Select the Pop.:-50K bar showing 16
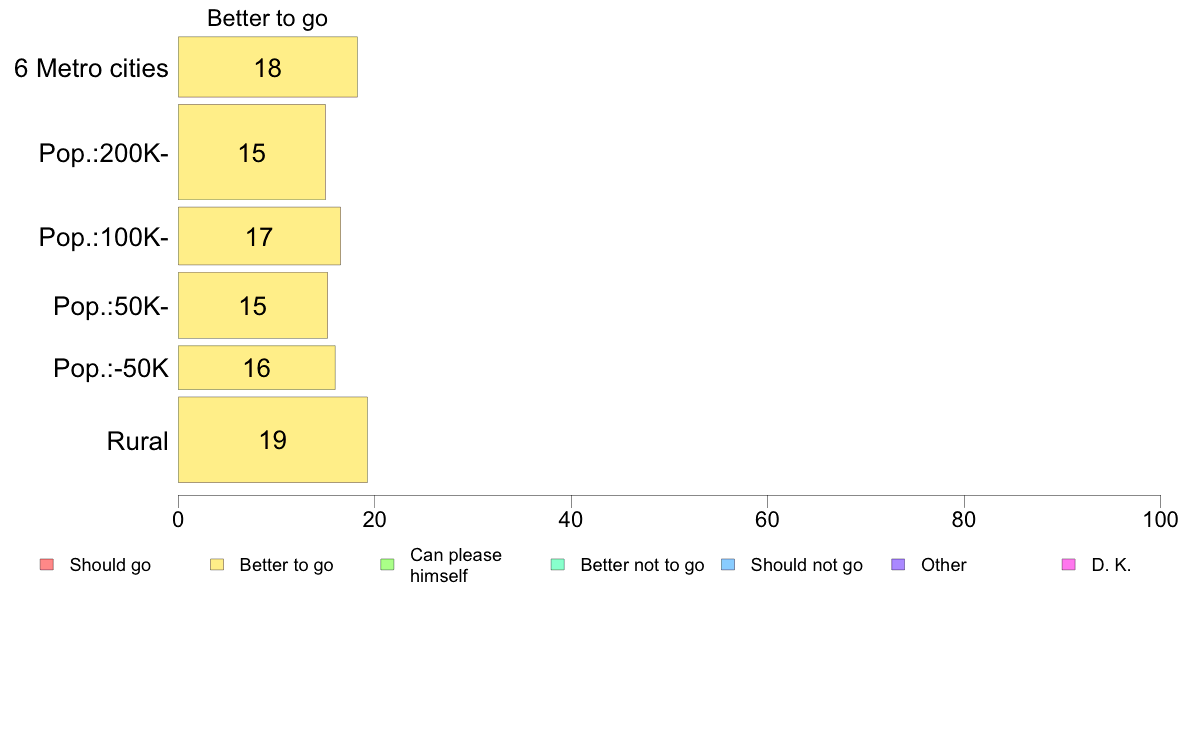This screenshot has width=1188, height=736. tap(257, 368)
